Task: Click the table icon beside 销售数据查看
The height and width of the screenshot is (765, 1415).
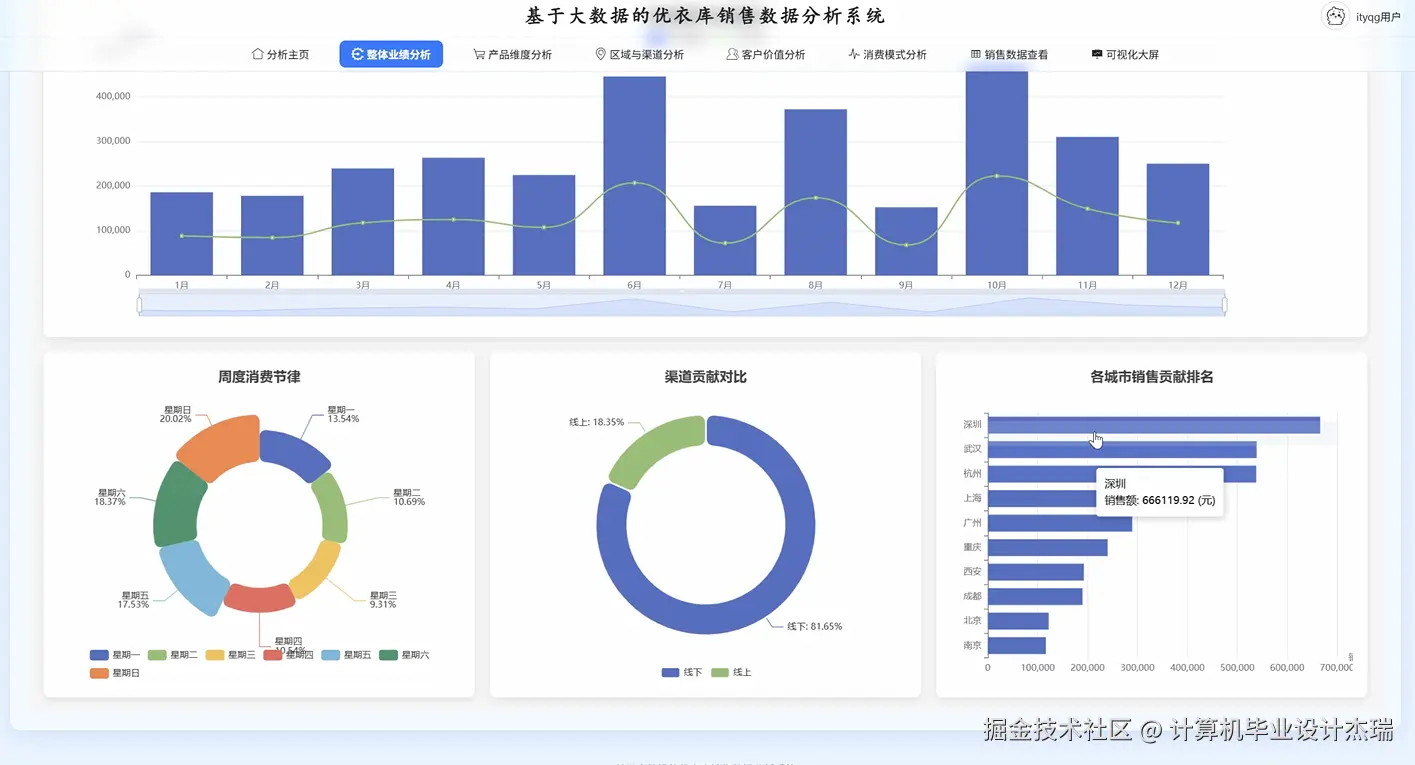Action: (x=975, y=54)
